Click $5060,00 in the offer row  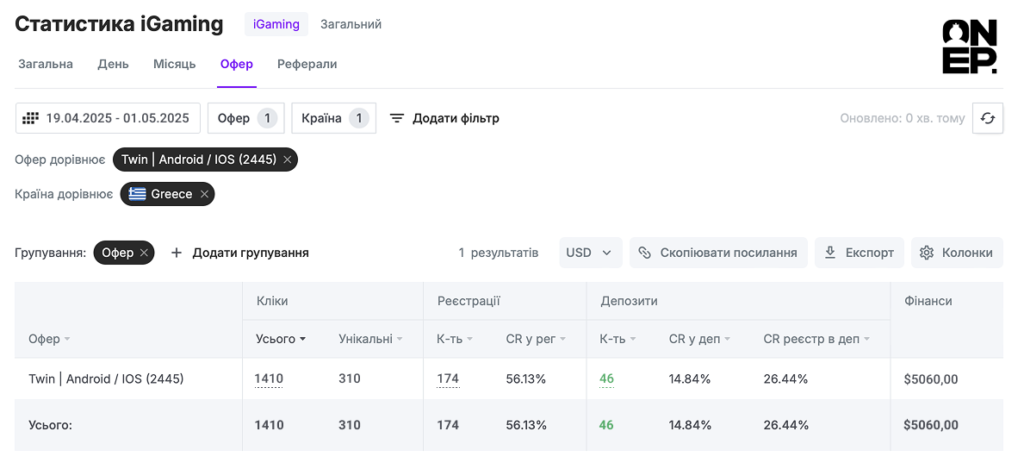(931, 379)
